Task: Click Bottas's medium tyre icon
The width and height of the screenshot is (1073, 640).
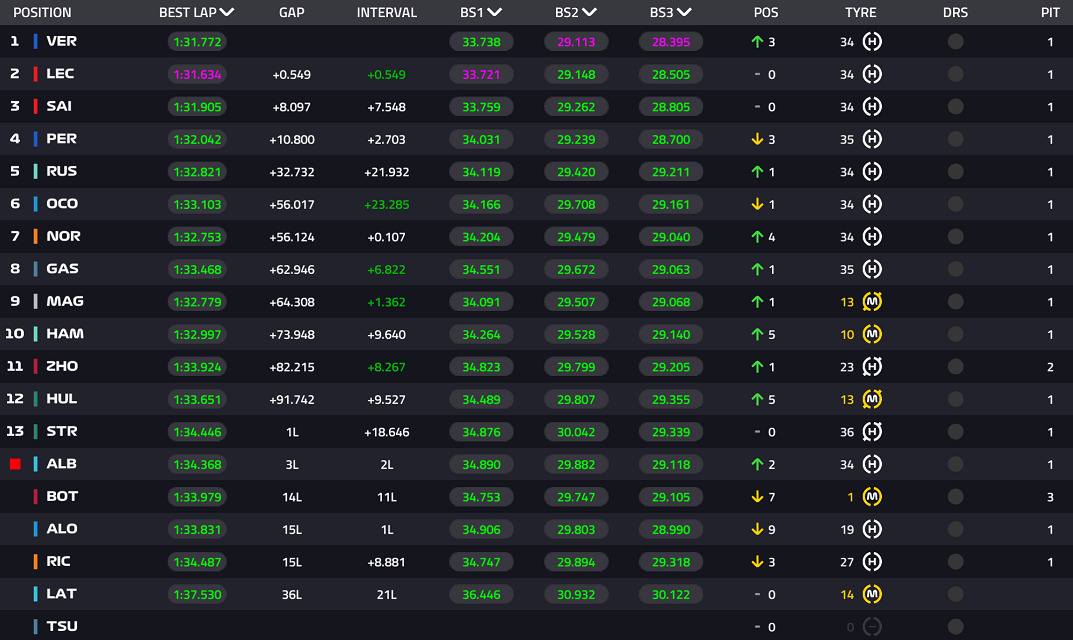Action: (x=872, y=496)
